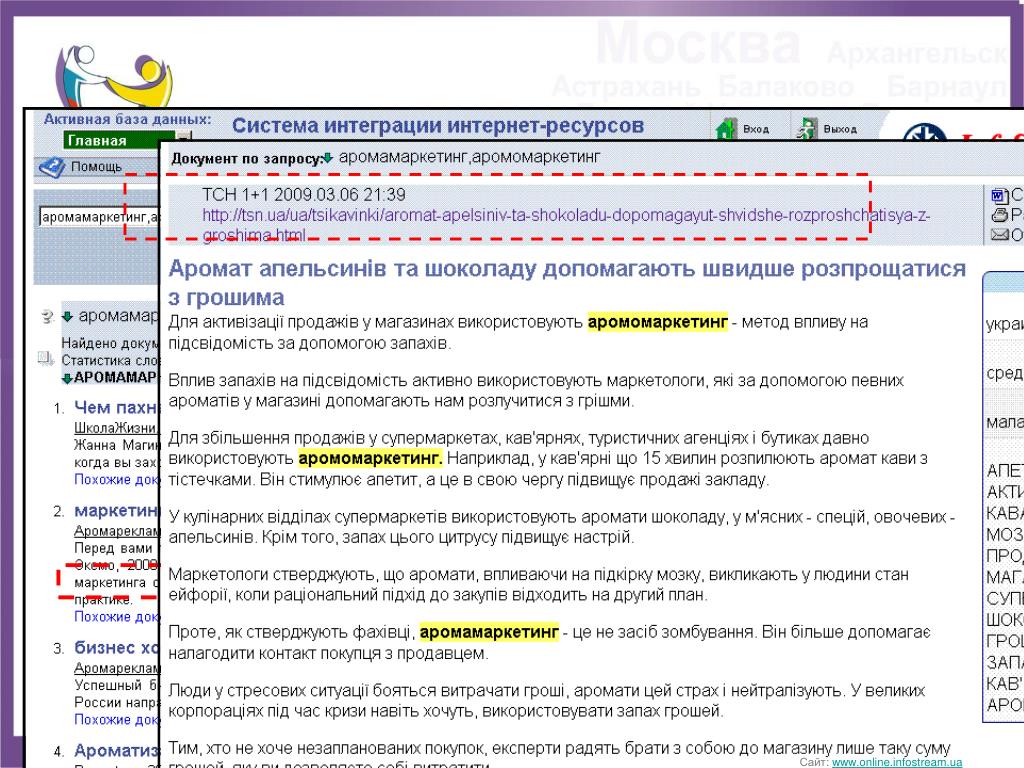Click 'Похожие док' under the first result

pos(116,479)
